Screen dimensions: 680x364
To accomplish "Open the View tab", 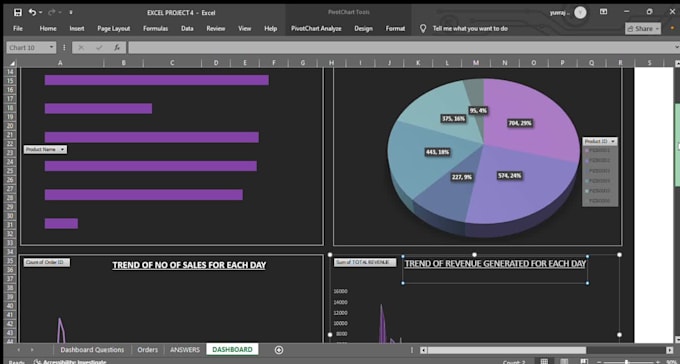I will pyautogui.click(x=245, y=29).
